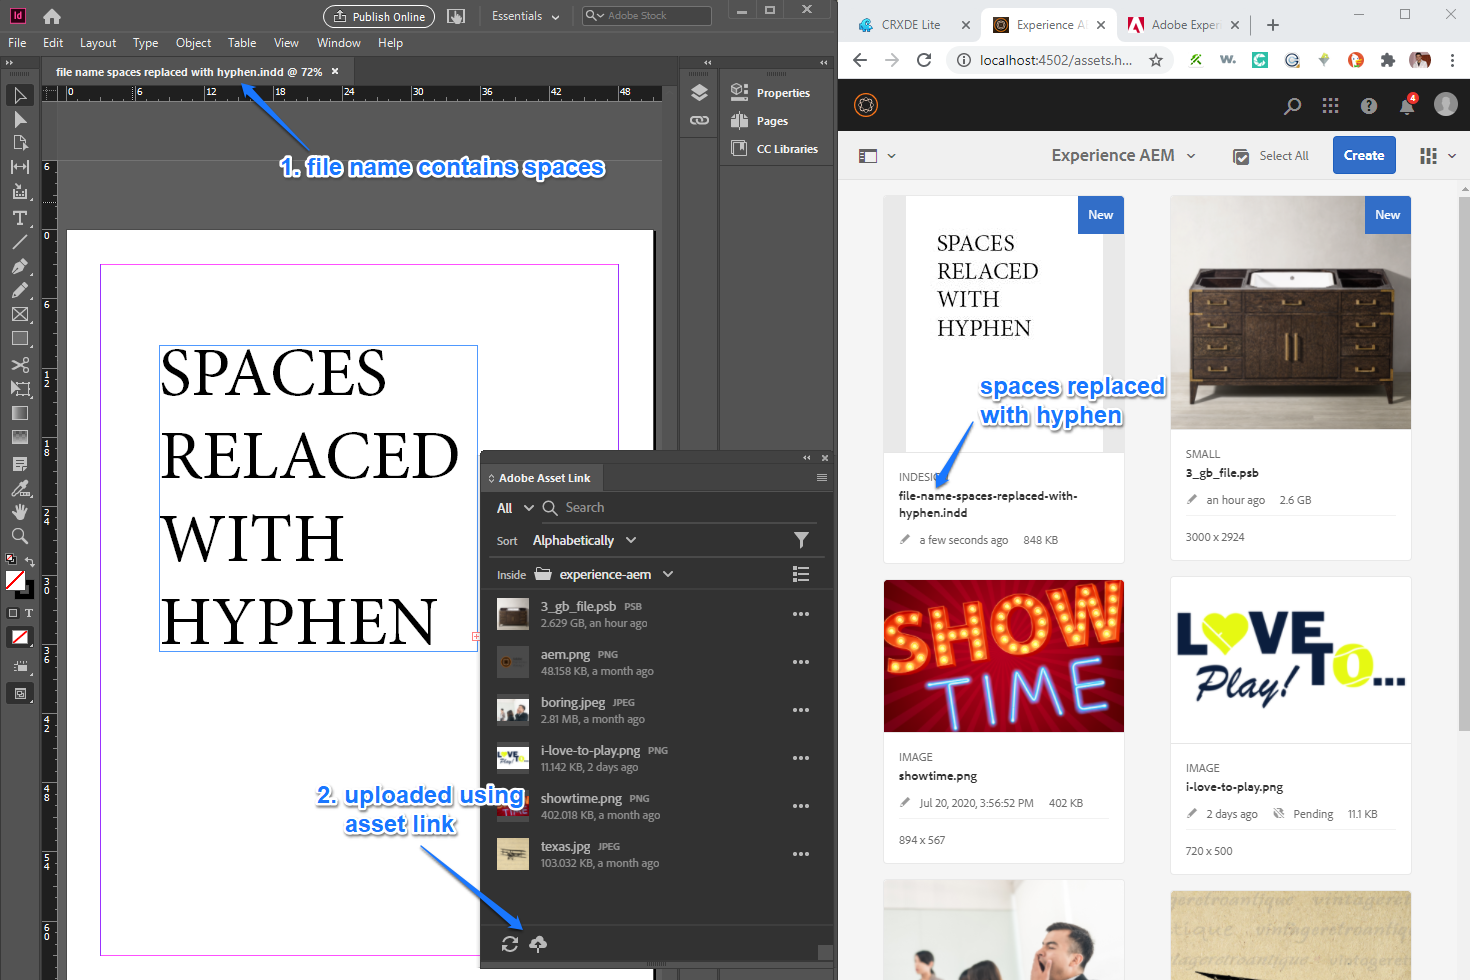Open the Layout menu
The height and width of the screenshot is (980, 1470).
pos(98,43)
